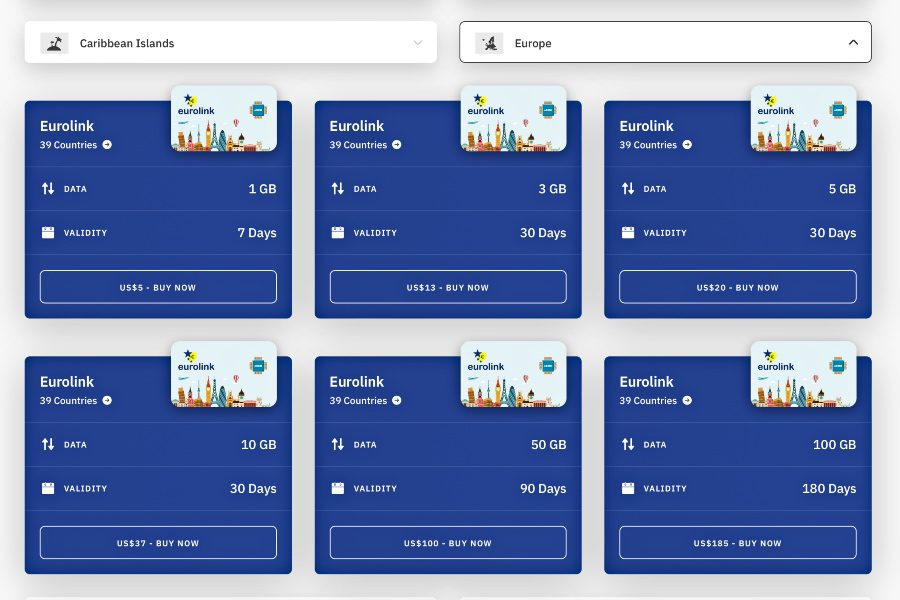Click the '180 Days' validity value
Viewport: 900px width, 600px height.
click(x=829, y=488)
